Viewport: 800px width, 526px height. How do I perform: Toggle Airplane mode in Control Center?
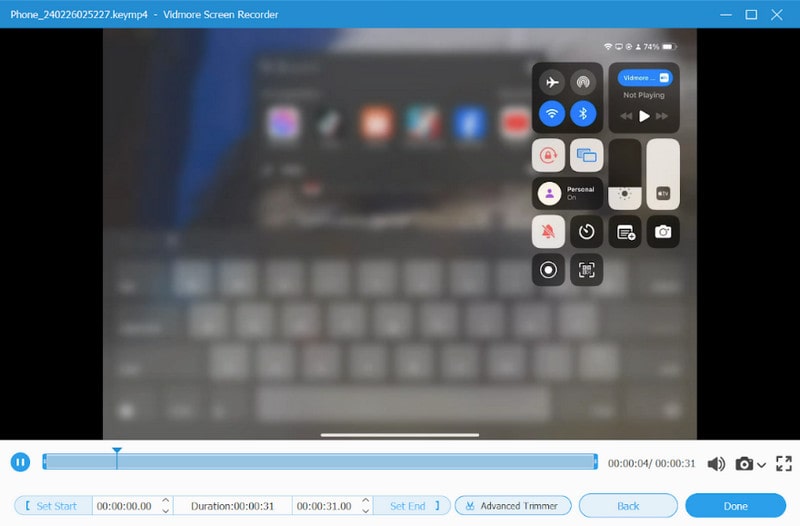coord(552,82)
